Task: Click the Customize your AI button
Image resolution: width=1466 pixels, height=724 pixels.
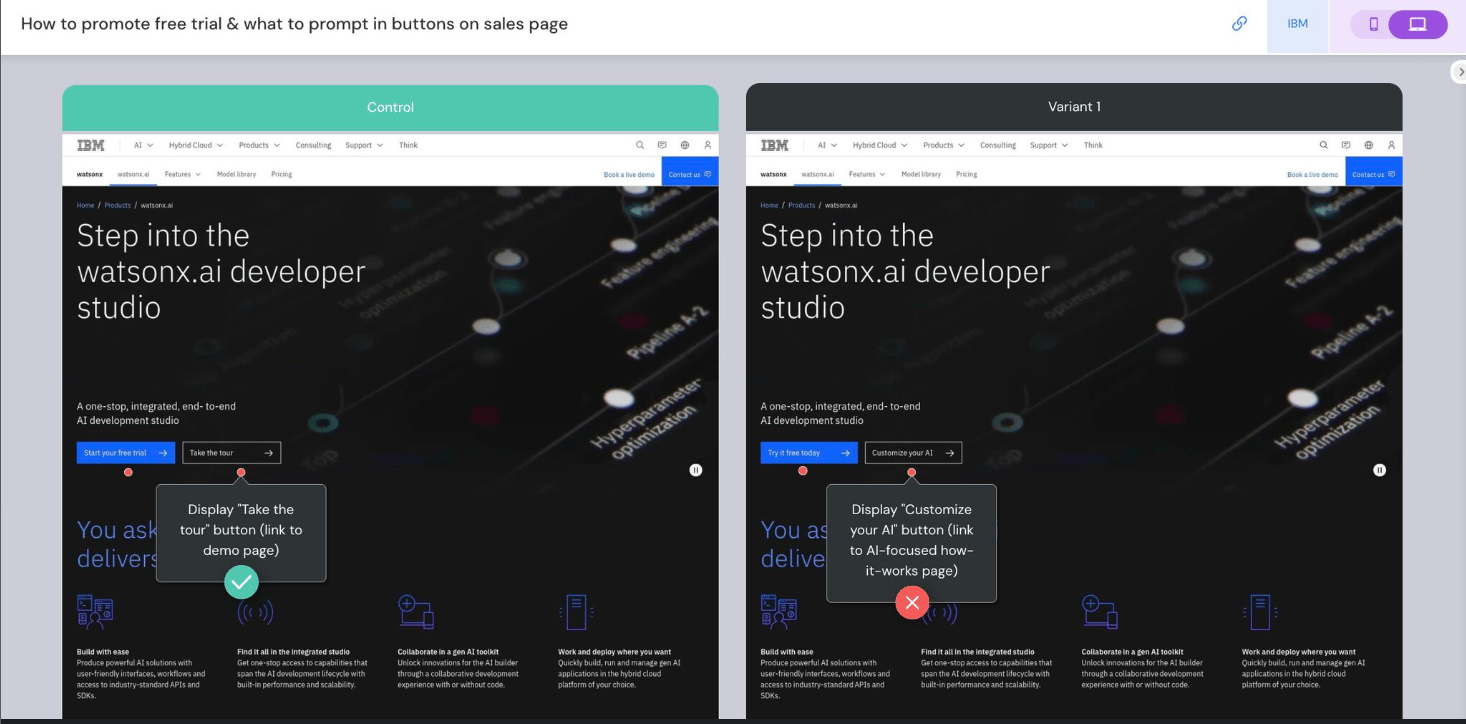Action: coord(913,453)
